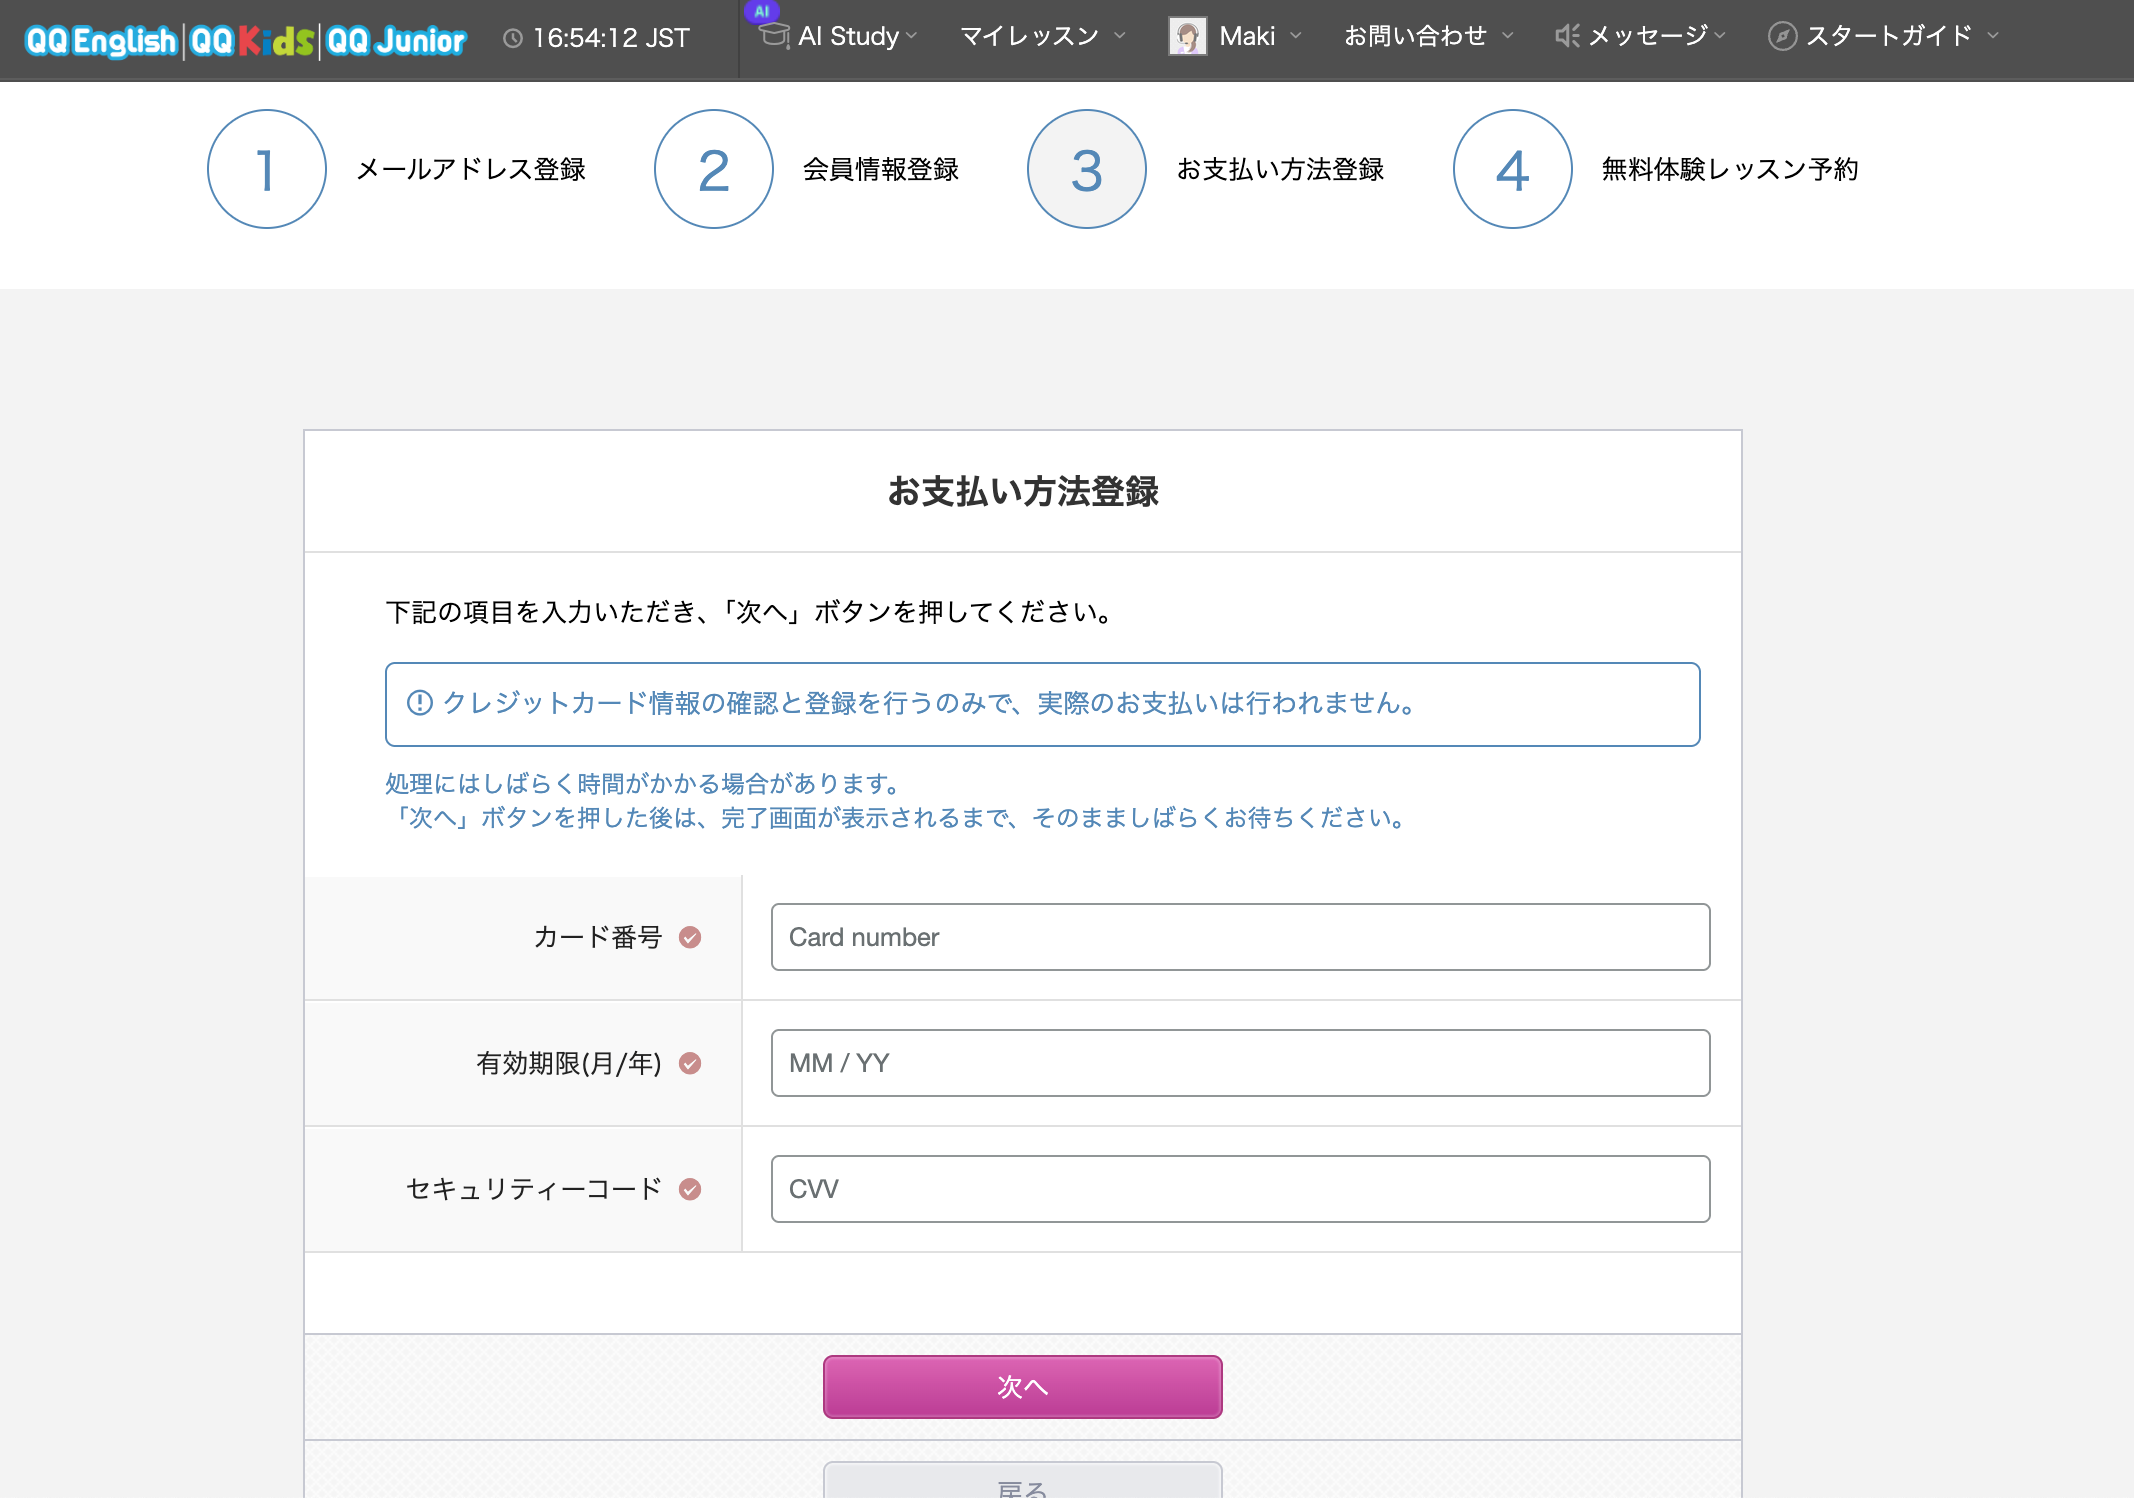Click the 無料体験レッスン予約 step label
The height and width of the screenshot is (1498, 2134).
(1730, 169)
